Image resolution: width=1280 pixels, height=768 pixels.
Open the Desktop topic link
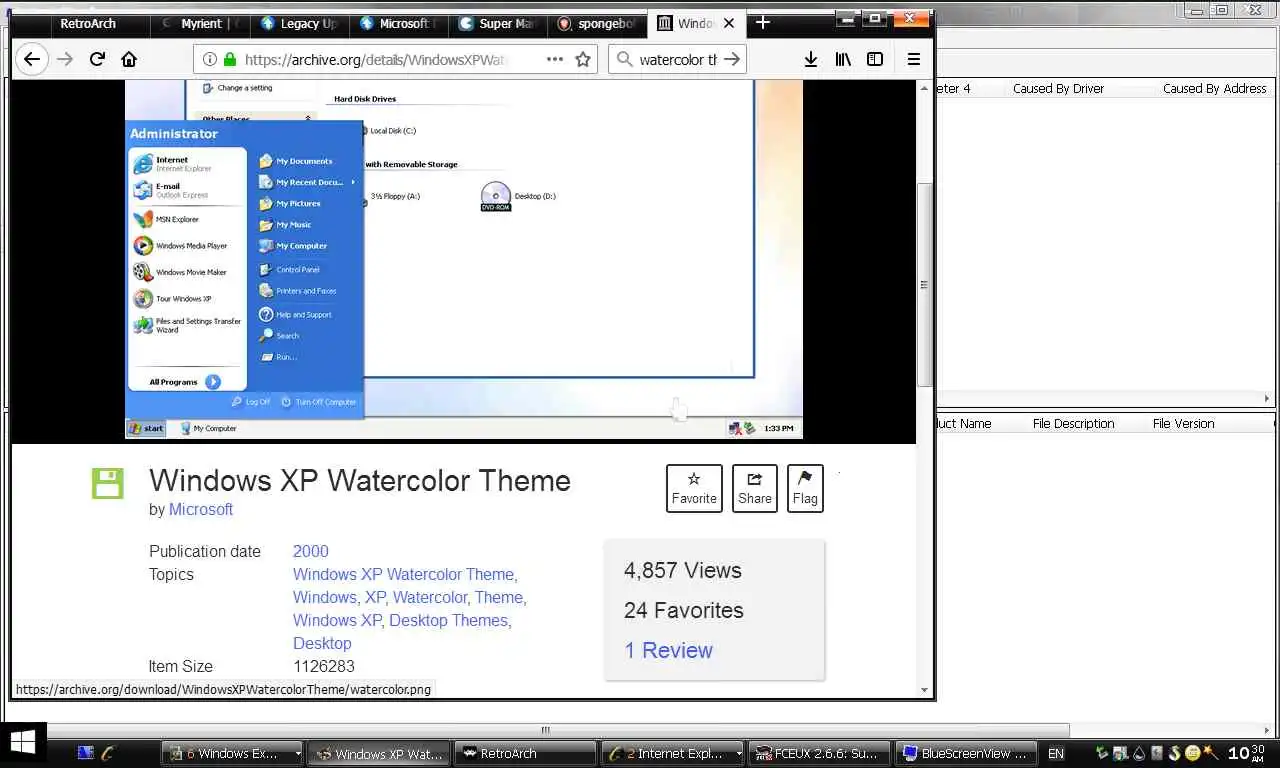[322, 643]
